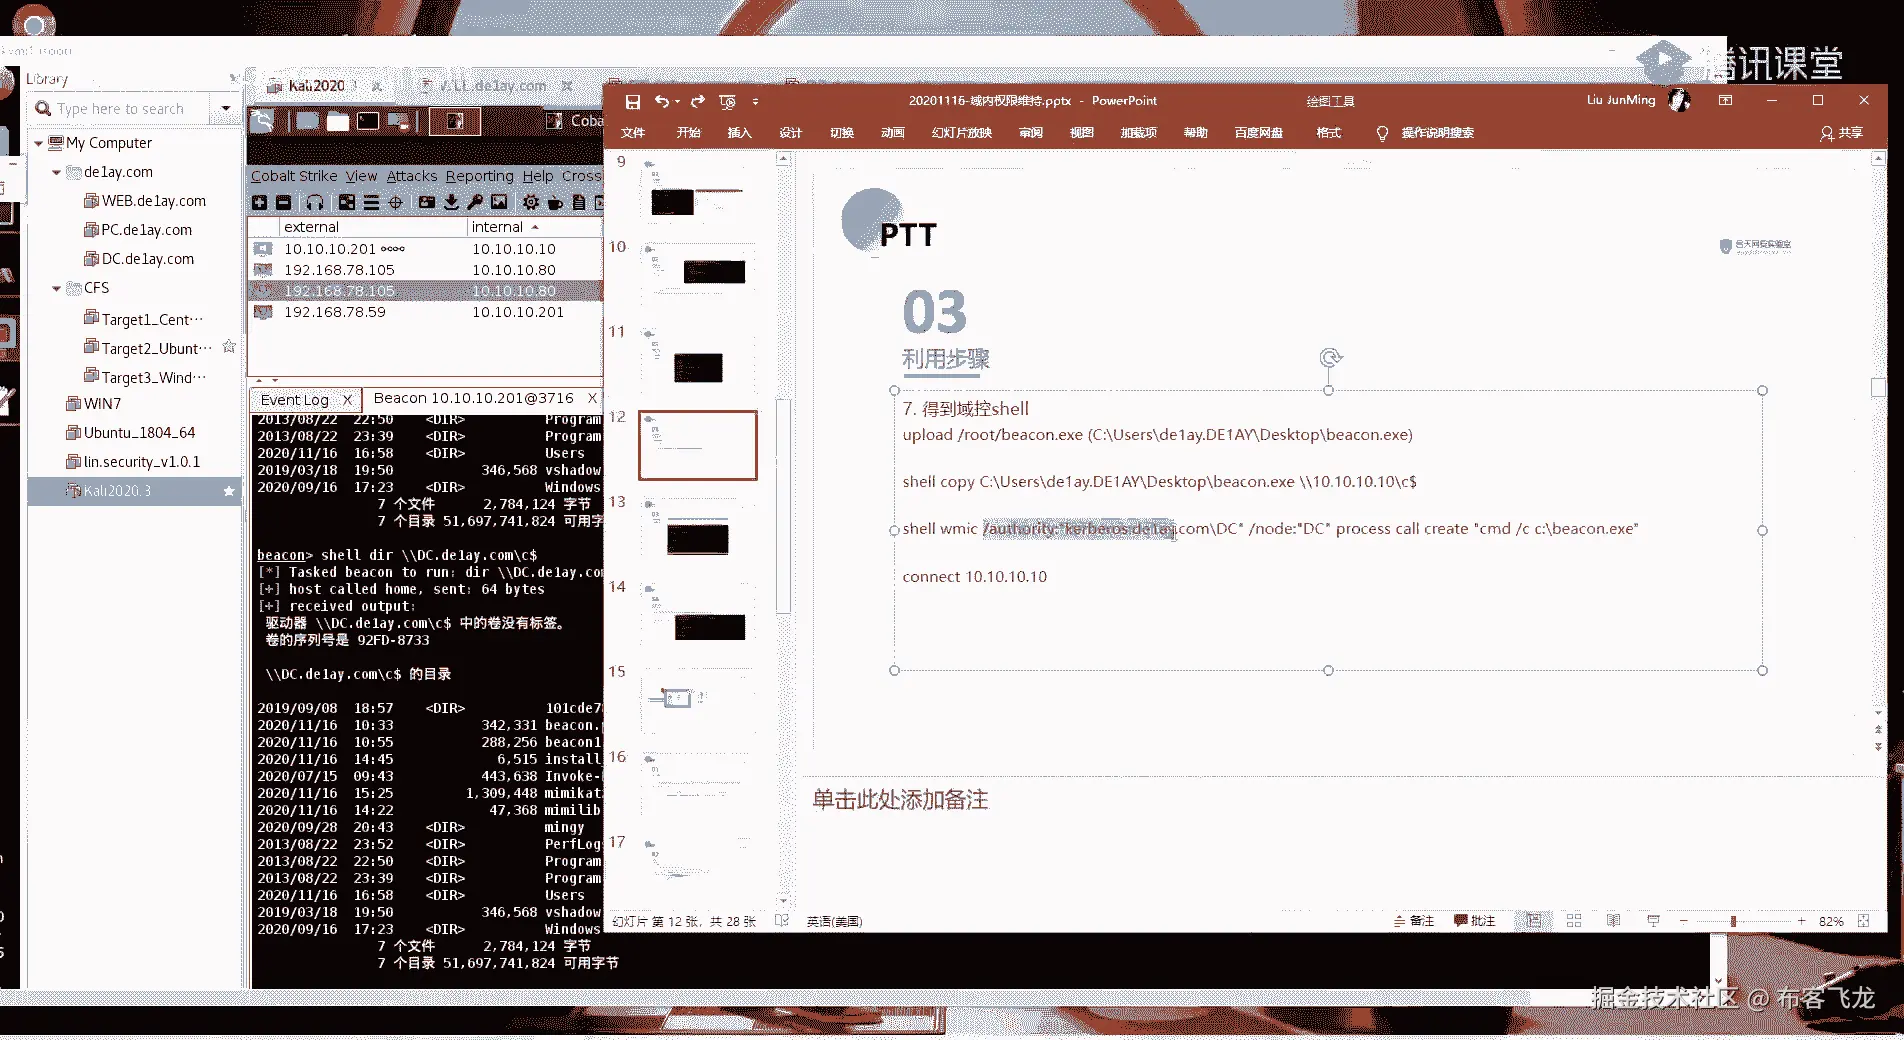Undo the last PowerPoint action
Screen dimensions: 1904x1040
pos(661,101)
